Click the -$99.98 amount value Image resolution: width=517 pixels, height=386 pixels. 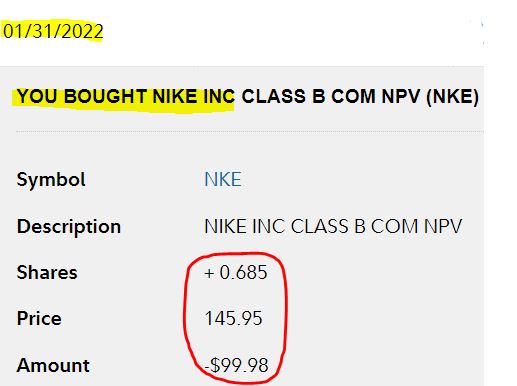pos(236,365)
